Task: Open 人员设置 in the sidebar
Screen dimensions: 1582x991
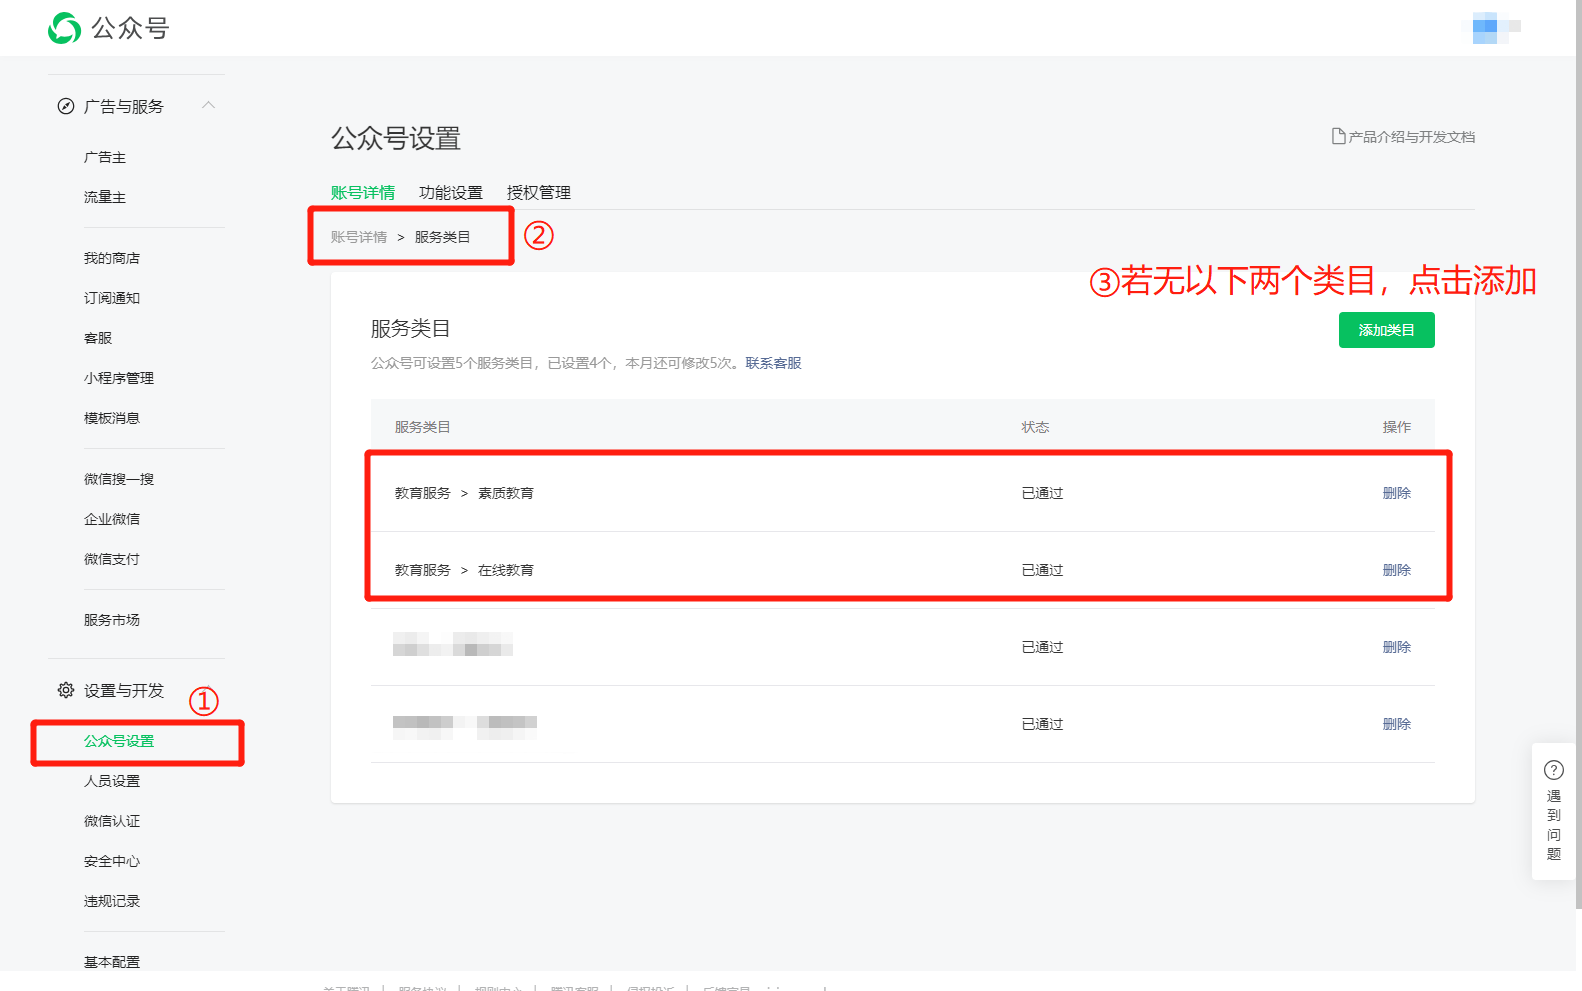Action: (x=112, y=781)
